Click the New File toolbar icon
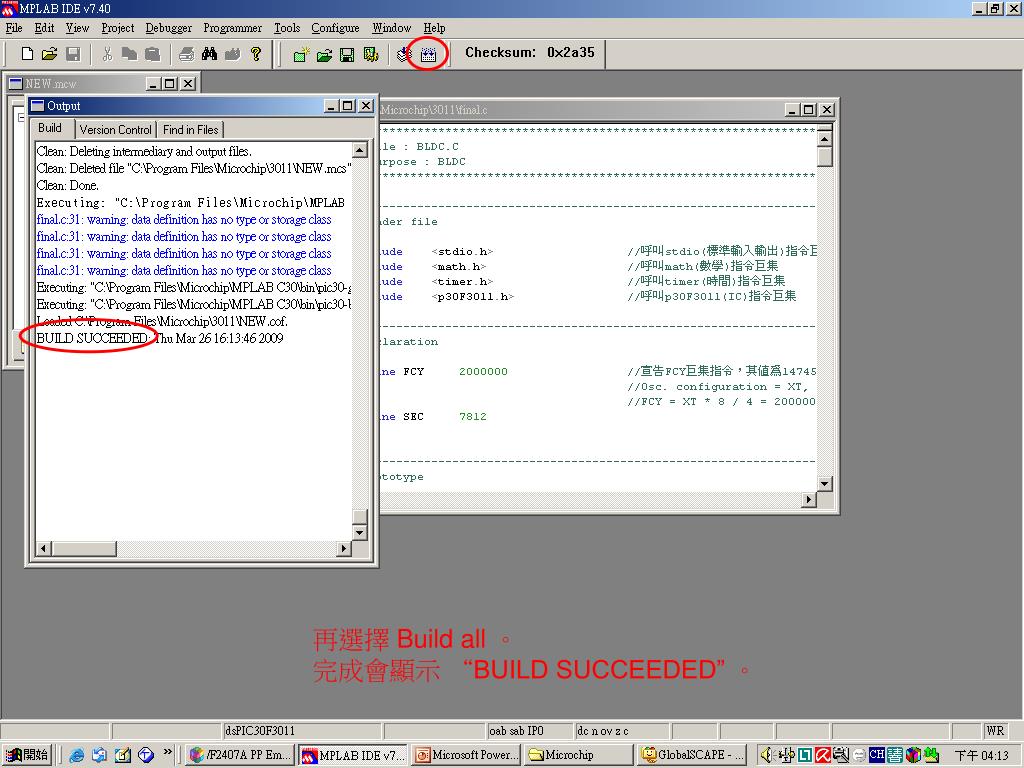 27,54
